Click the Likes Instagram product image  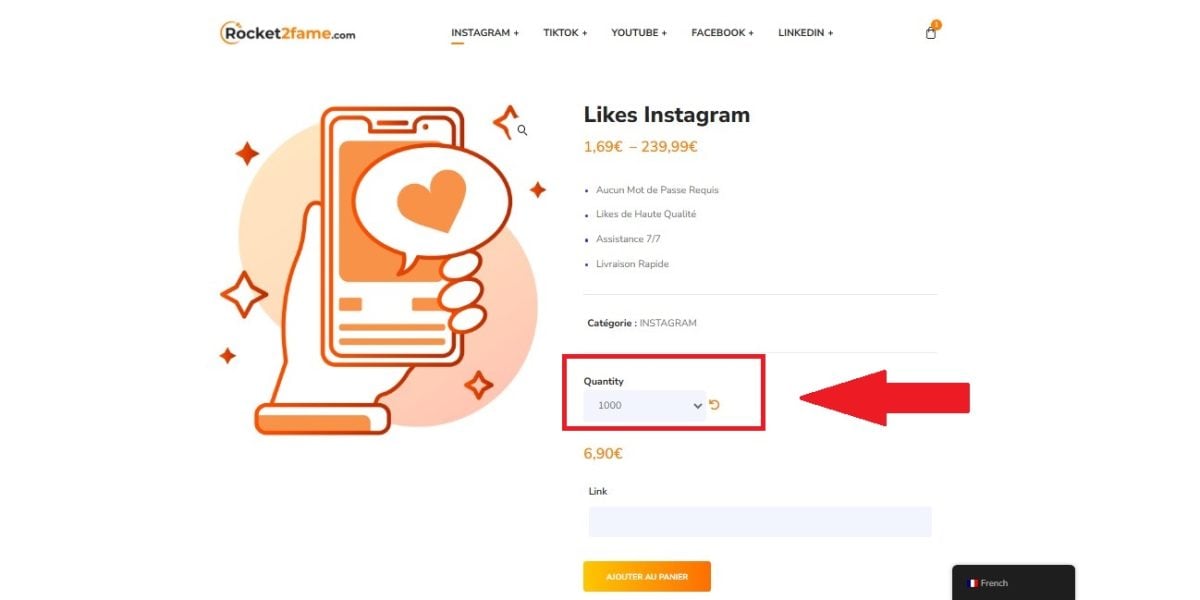click(x=380, y=270)
